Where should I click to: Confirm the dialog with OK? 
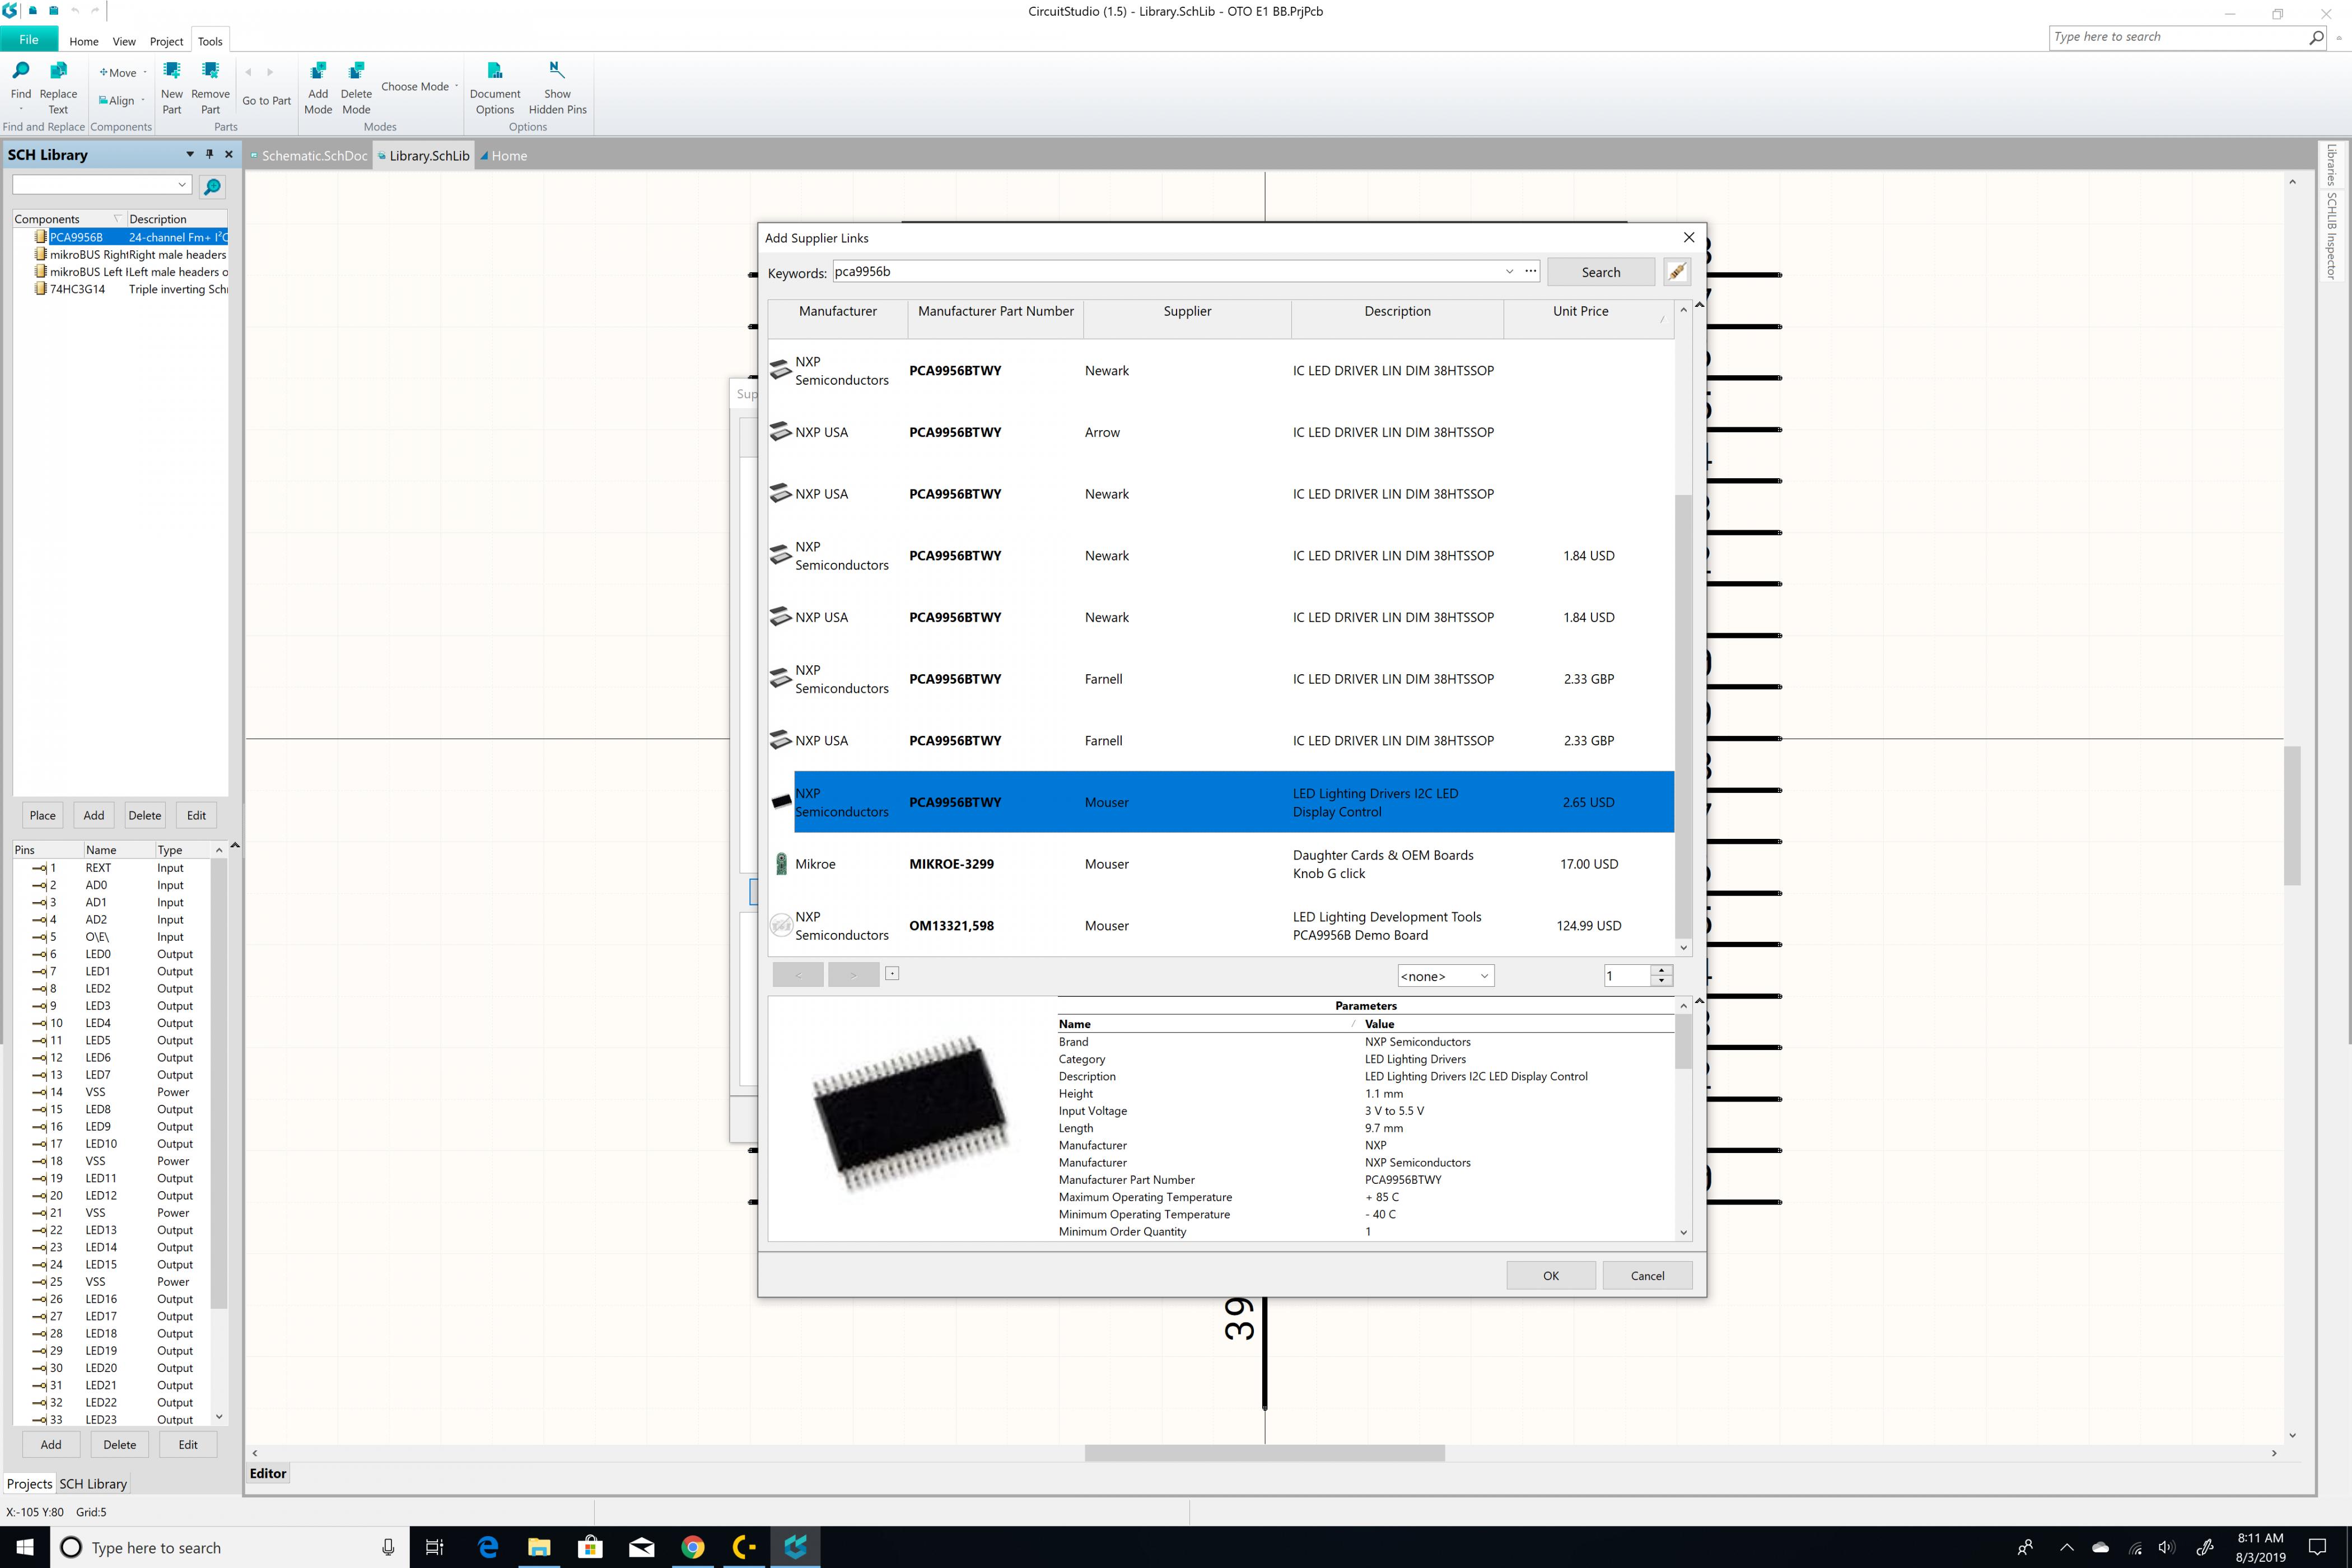[1550, 1275]
